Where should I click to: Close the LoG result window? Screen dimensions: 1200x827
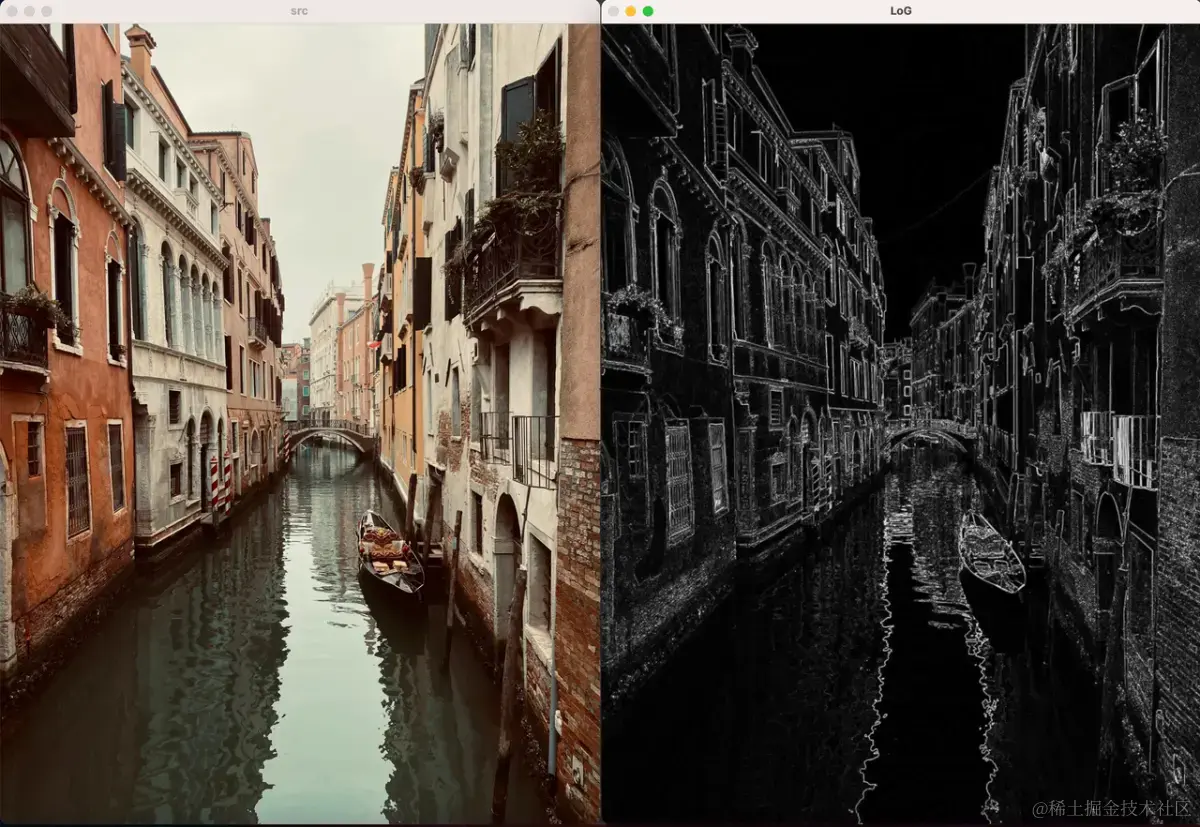613,10
